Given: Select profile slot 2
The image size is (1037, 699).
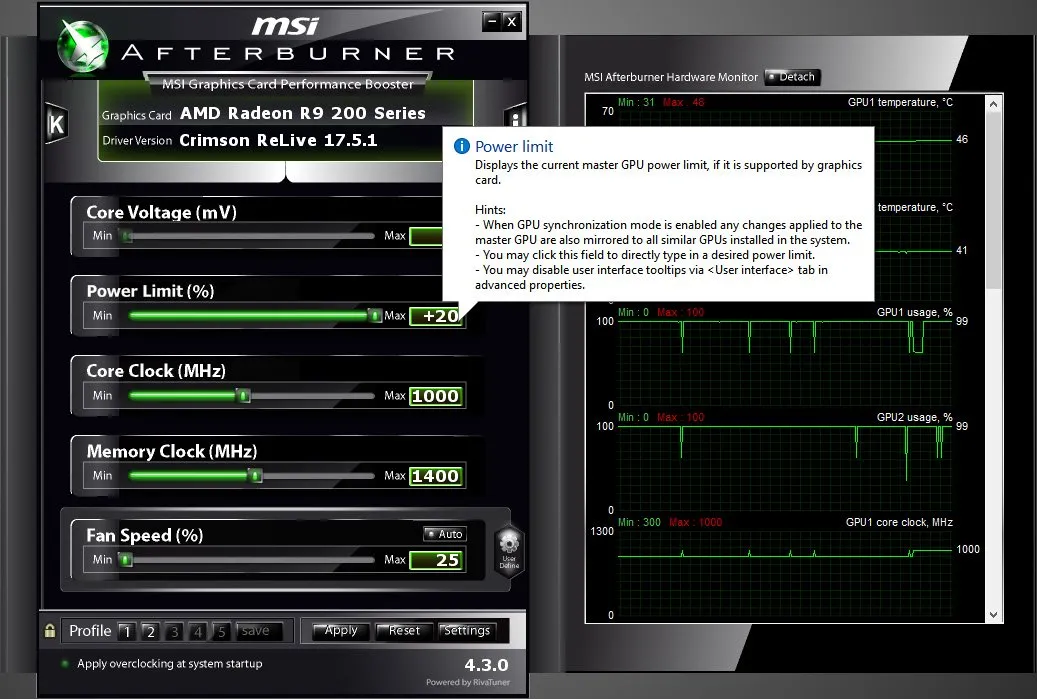Looking at the screenshot, I should click(151, 632).
